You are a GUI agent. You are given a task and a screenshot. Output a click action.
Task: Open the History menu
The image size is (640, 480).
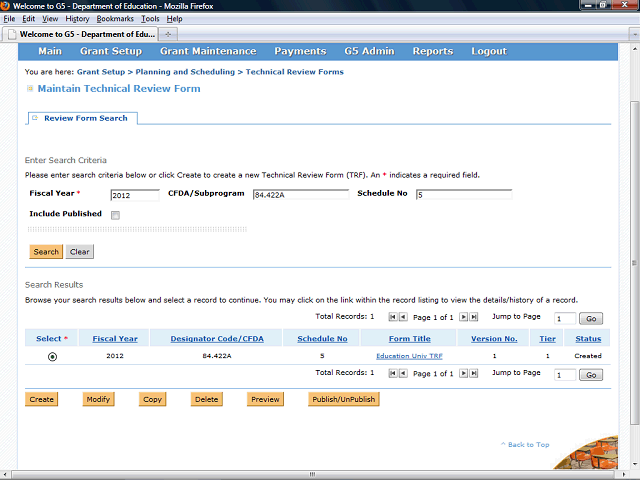[77, 19]
